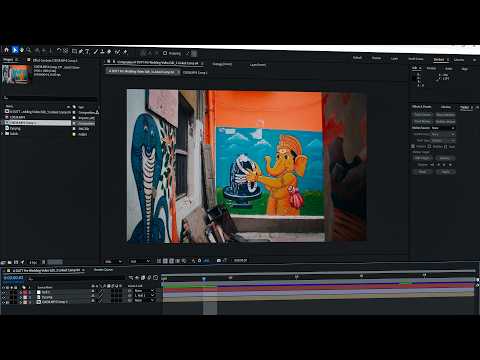
Task: Click the Stabilize Motion button
Action: coord(445,122)
